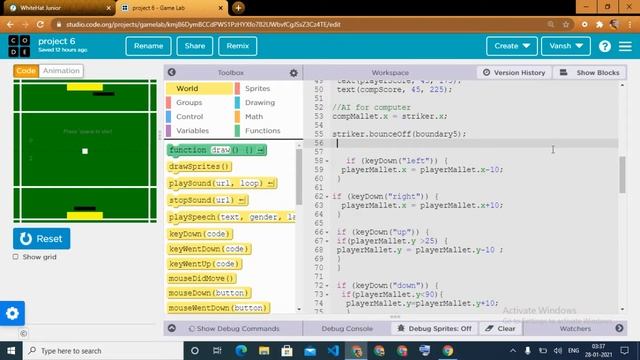Click Show Debug Commands
Viewport: 640px width, 360px height.
click(x=234, y=328)
